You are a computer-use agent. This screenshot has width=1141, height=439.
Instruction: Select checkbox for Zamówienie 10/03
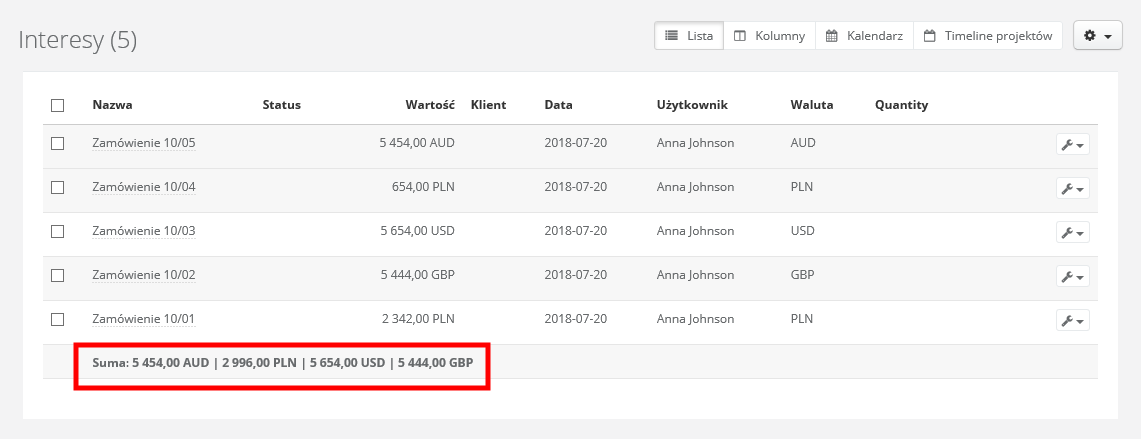point(57,231)
